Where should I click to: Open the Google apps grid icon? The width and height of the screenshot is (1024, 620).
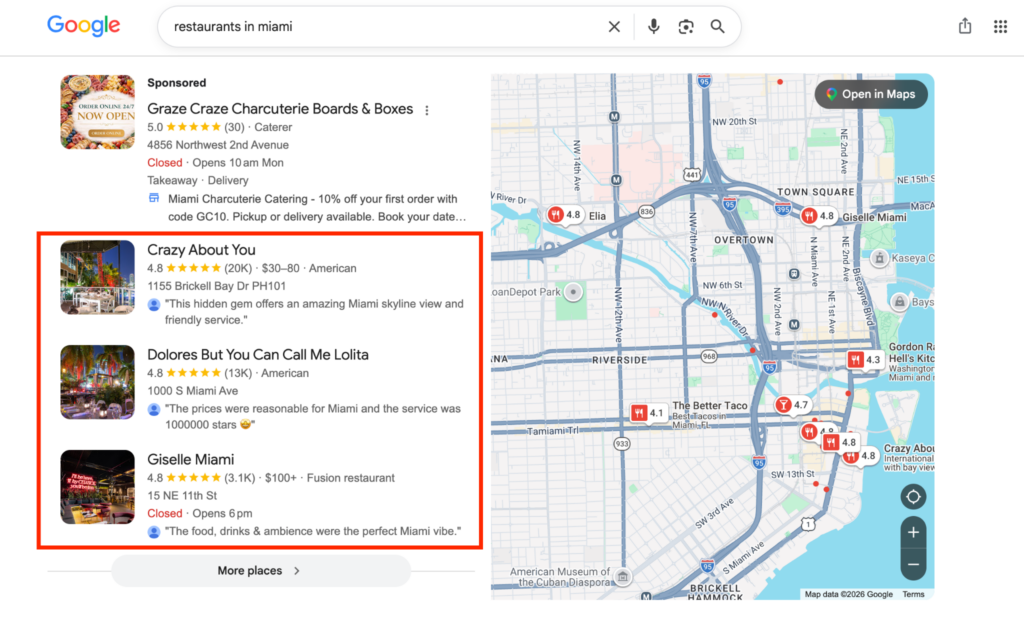[1000, 27]
